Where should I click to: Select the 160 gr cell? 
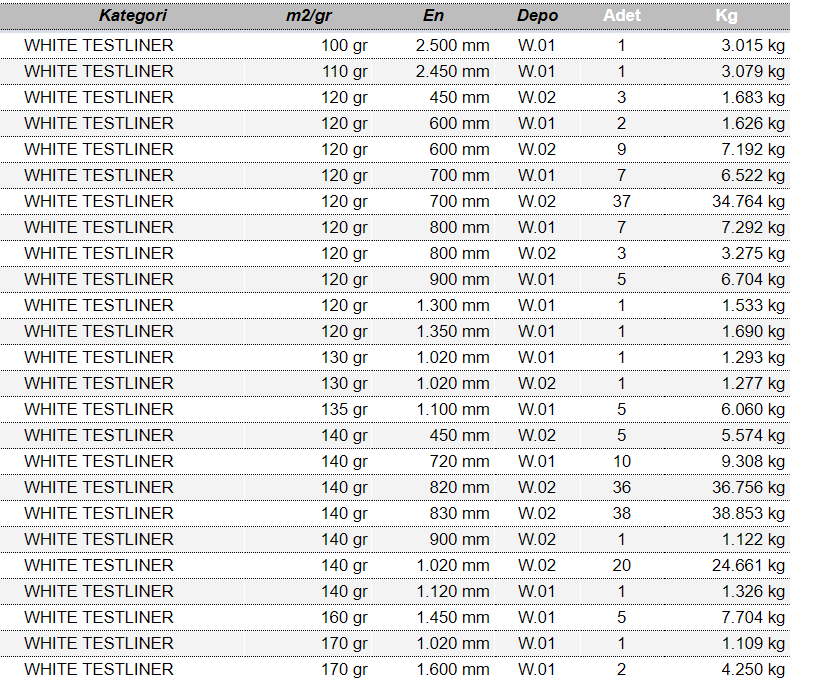click(344, 617)
